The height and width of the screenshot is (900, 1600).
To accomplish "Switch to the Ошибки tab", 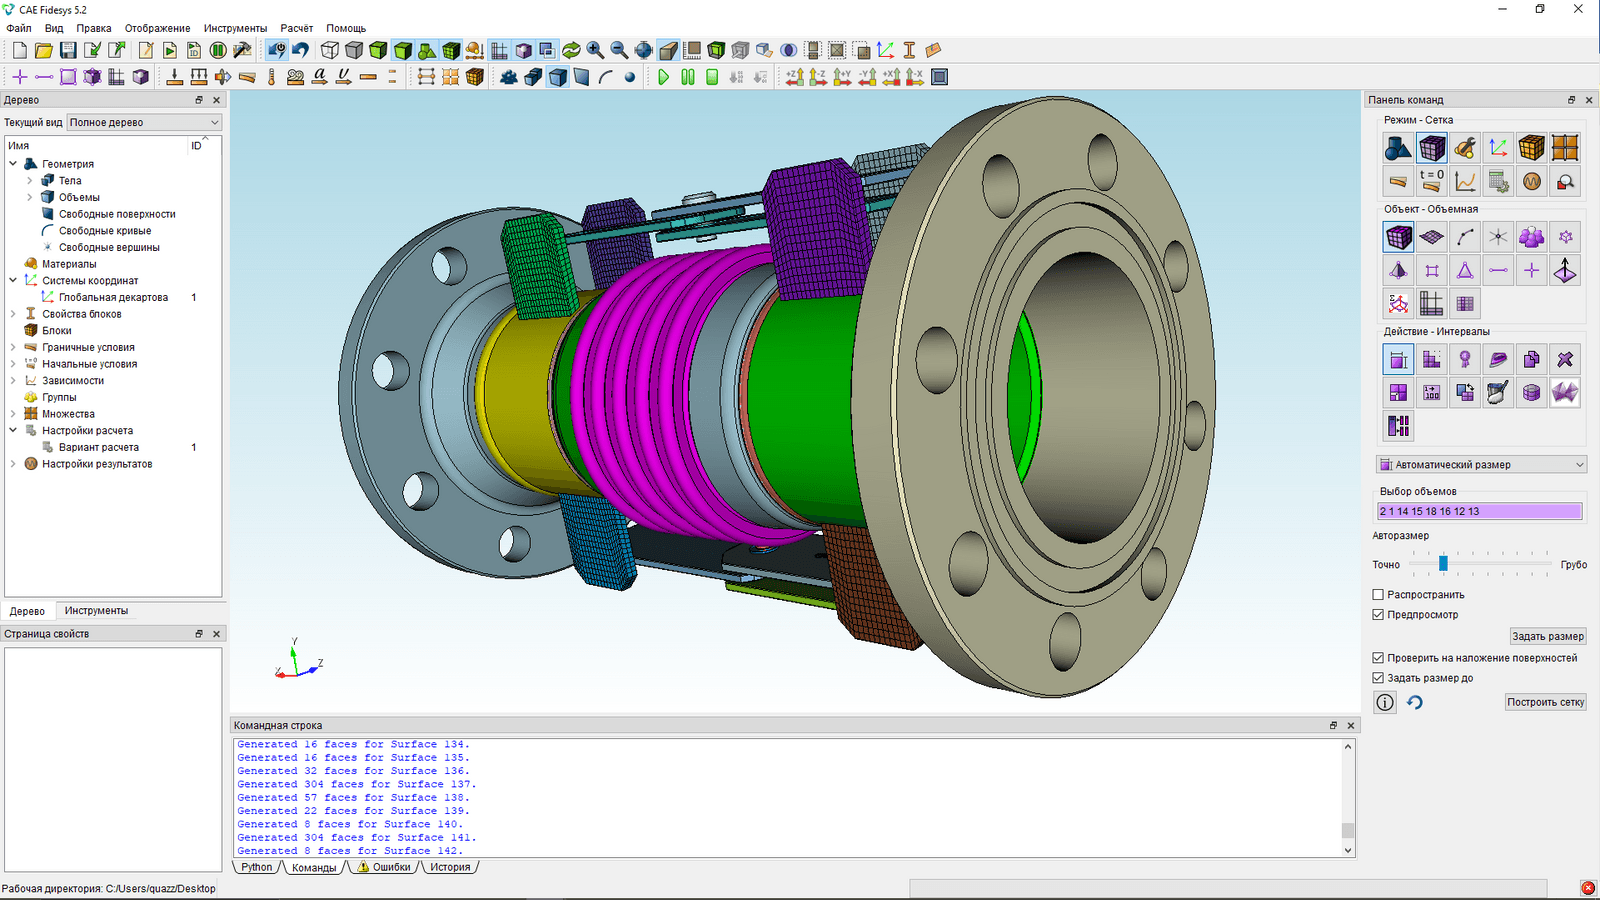I will pos(384,867).
